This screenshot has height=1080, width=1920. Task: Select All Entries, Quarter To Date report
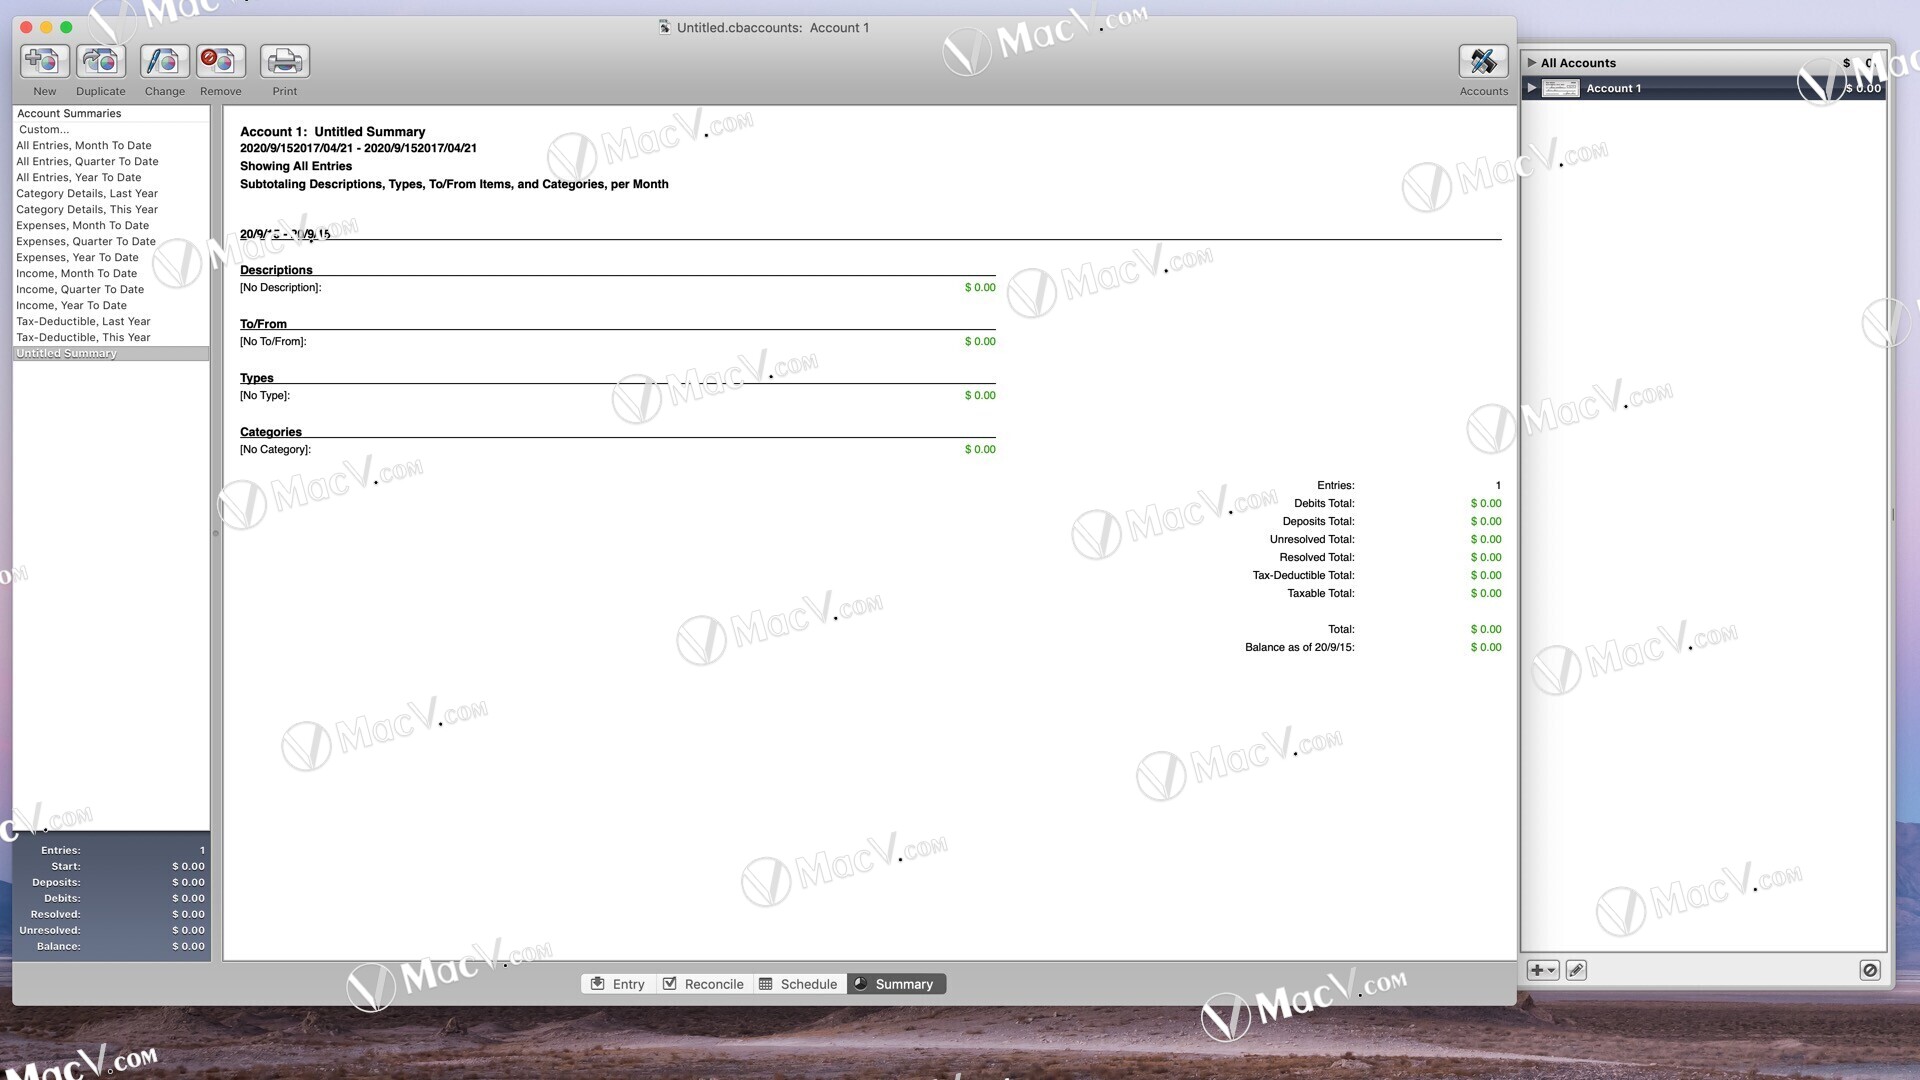pyautogui.click(x=87, y=160)
